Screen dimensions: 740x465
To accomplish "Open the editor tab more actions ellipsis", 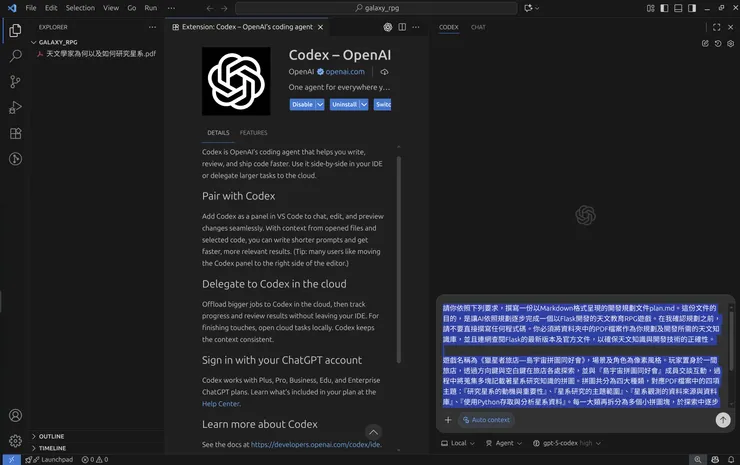I will 416,27.
